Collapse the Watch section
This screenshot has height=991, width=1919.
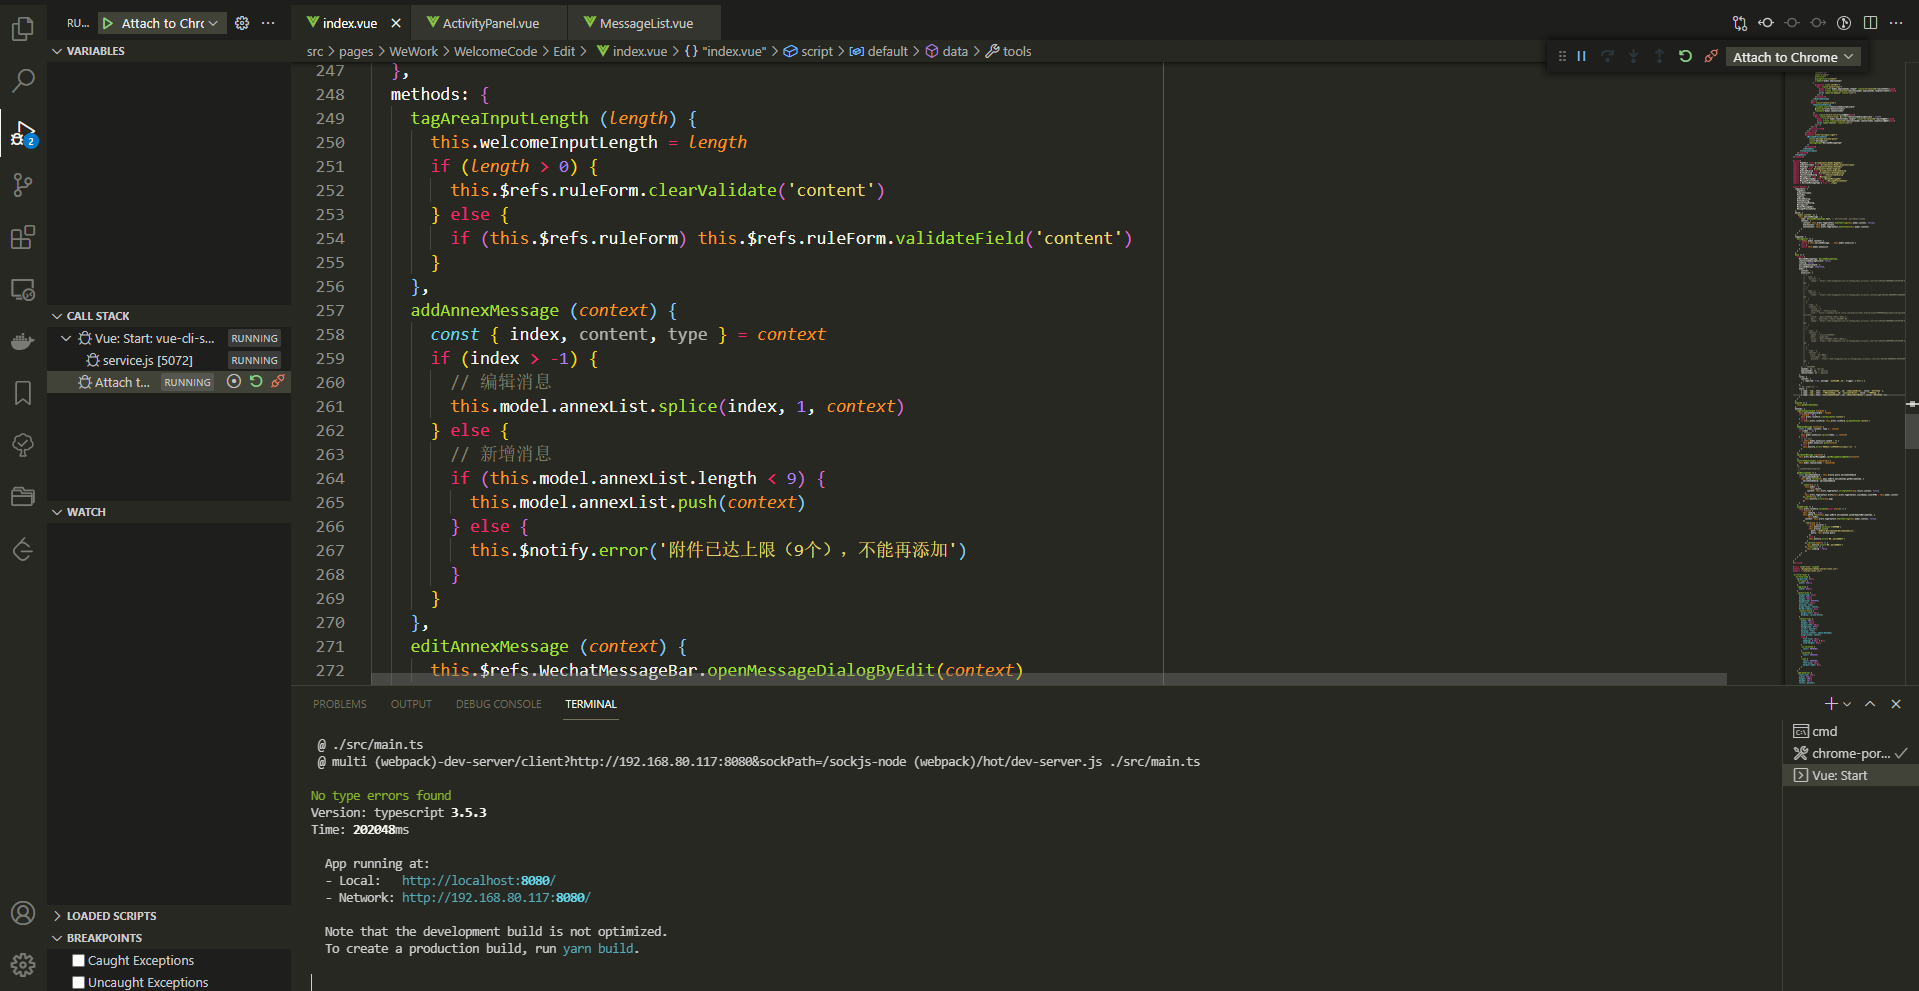click(x=58, y=512)
